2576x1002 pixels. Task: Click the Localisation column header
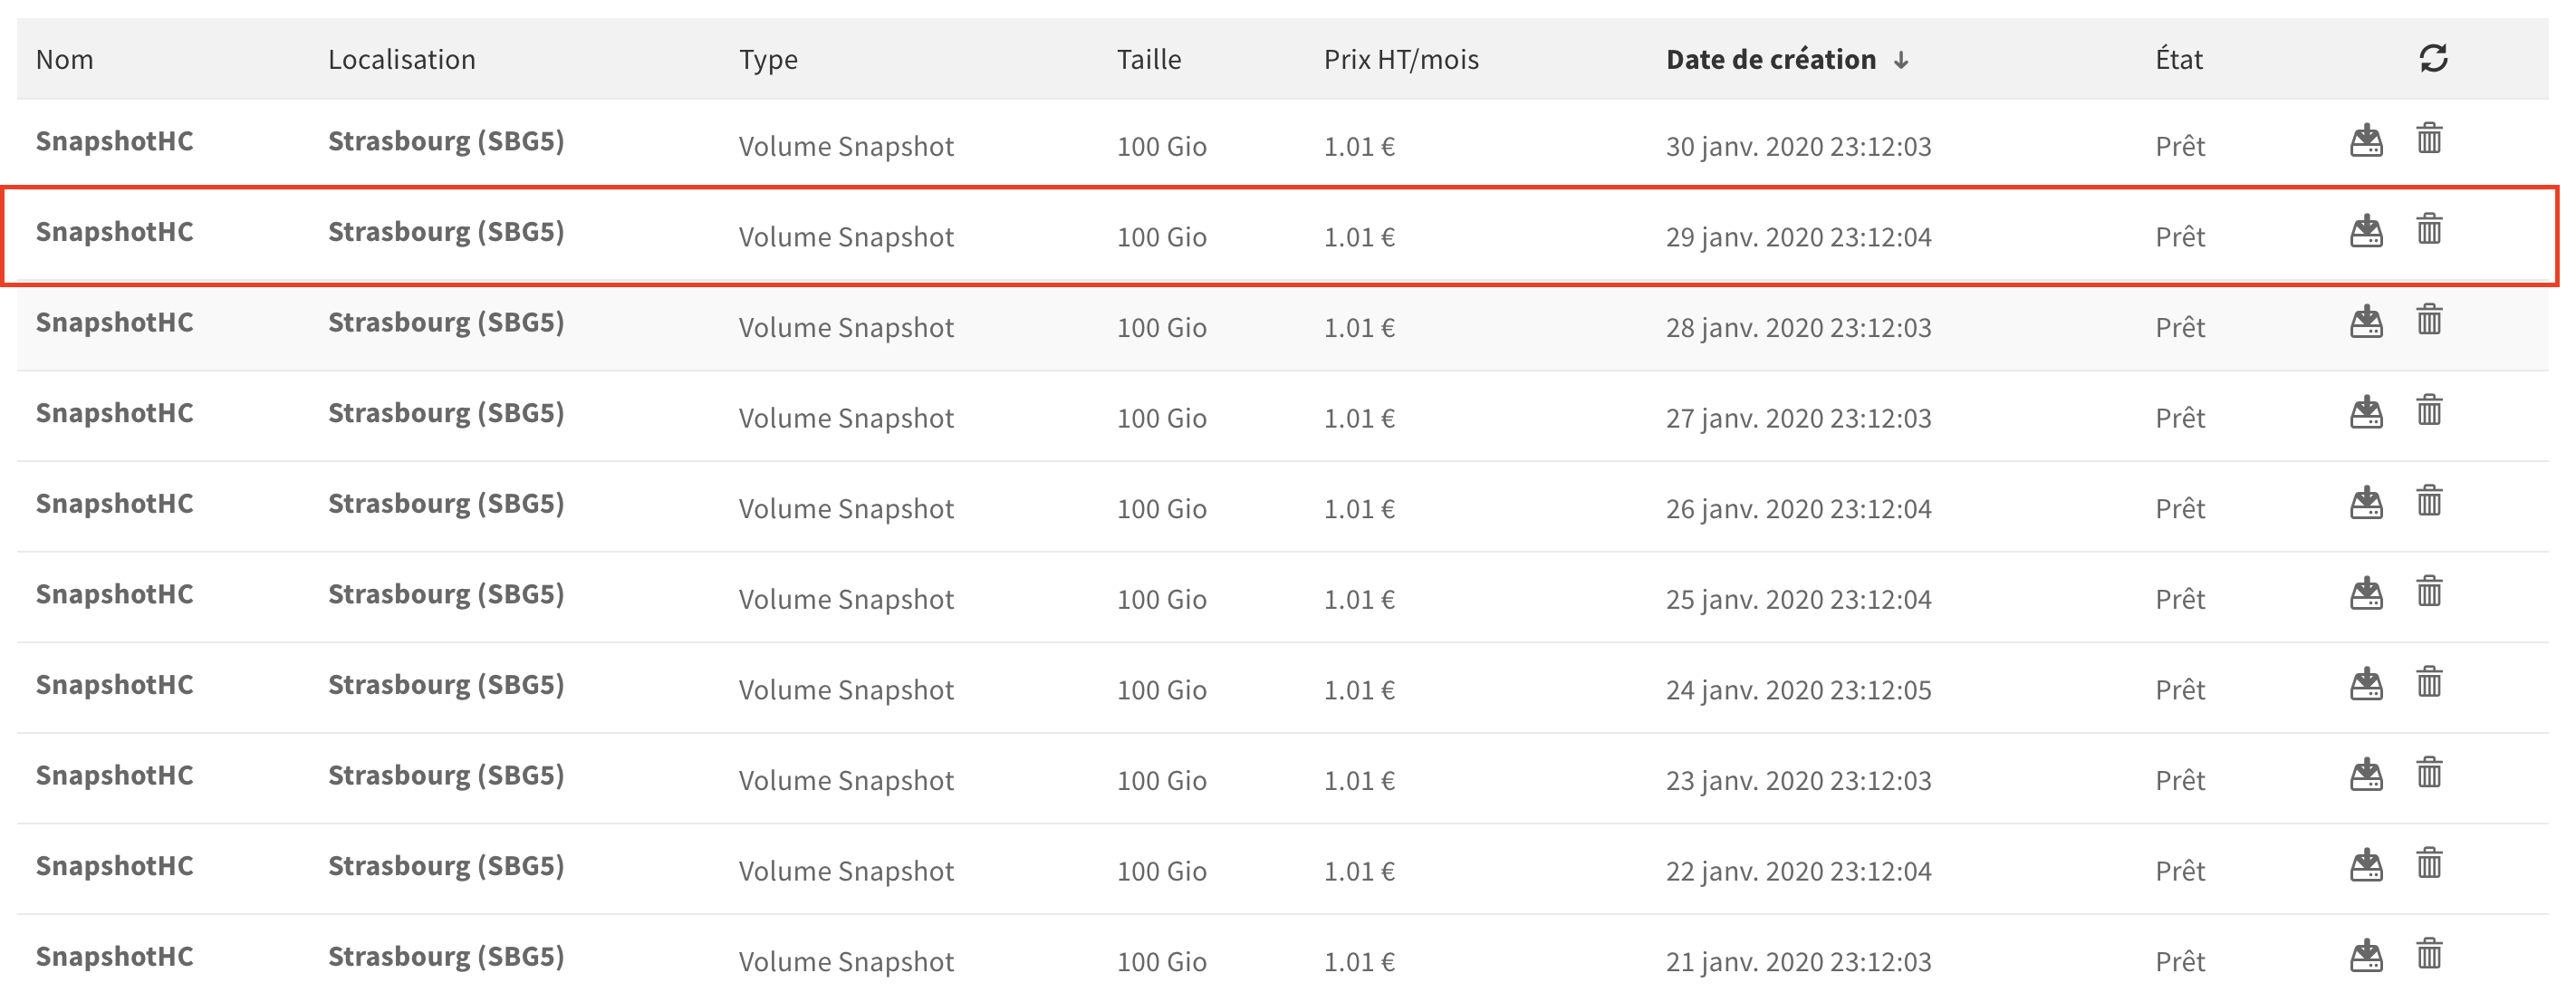point(401,60)
